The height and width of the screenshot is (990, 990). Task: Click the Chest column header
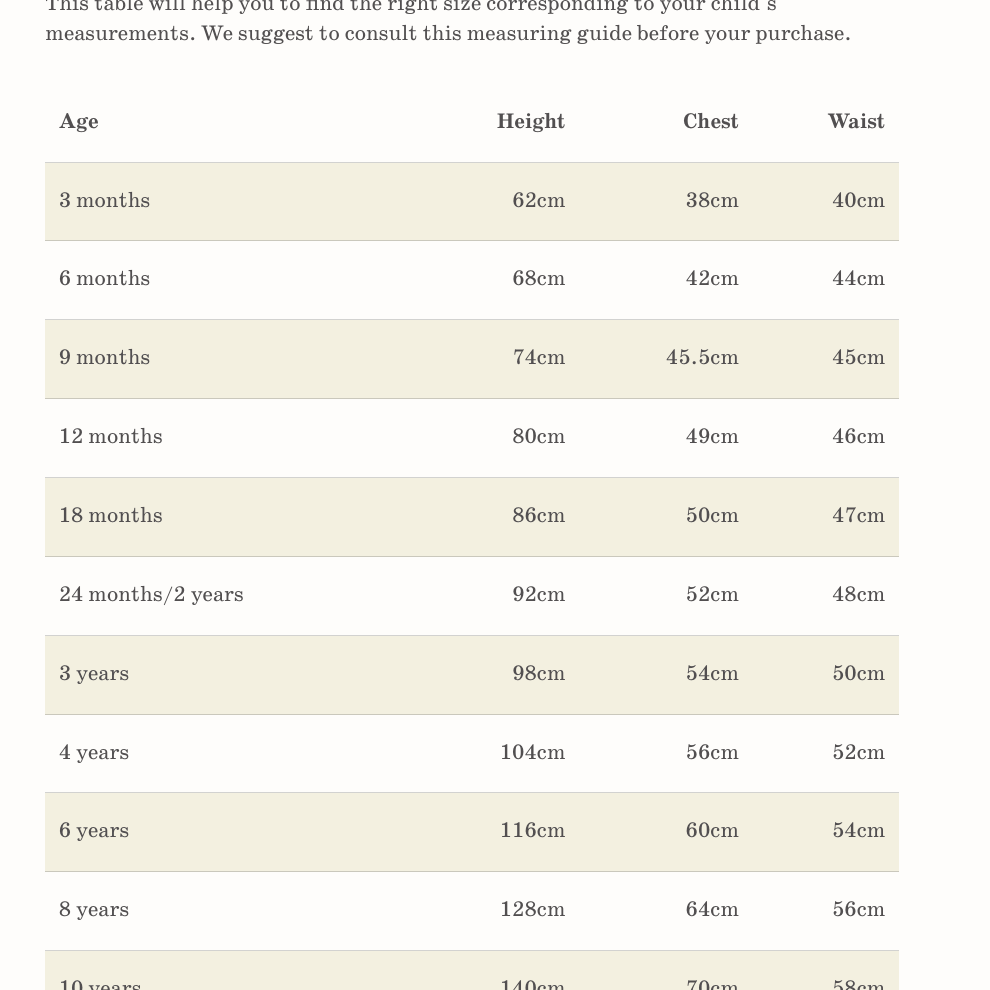710,121
